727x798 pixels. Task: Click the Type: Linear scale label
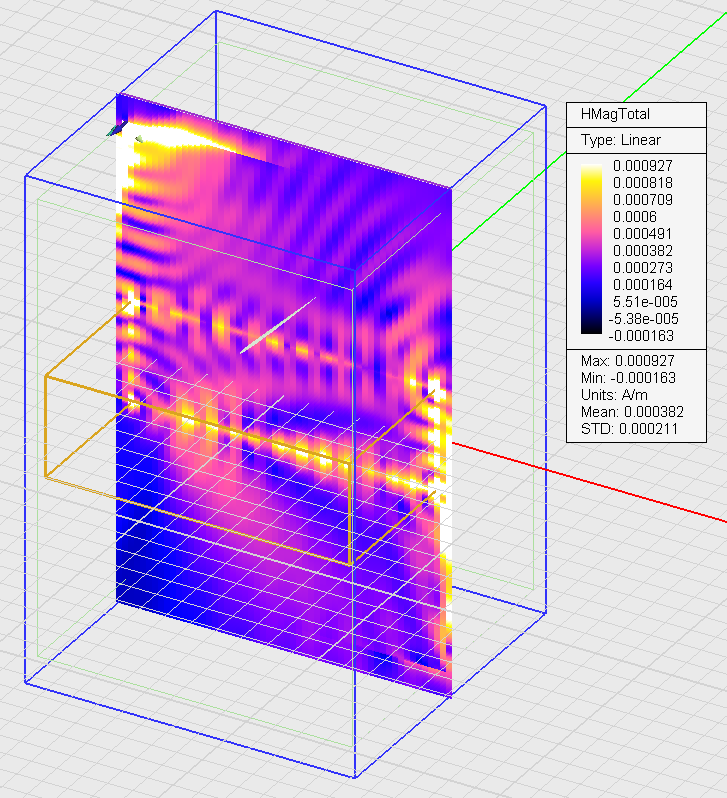tap(621, 140)
